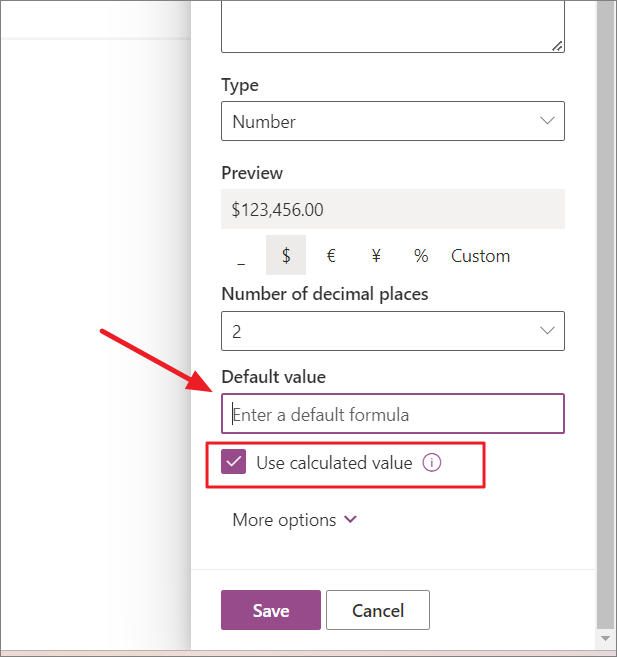Save the column settings
The width and height of the screenshot is (617, 657).
pyautogui.click(x=271, y=611)
